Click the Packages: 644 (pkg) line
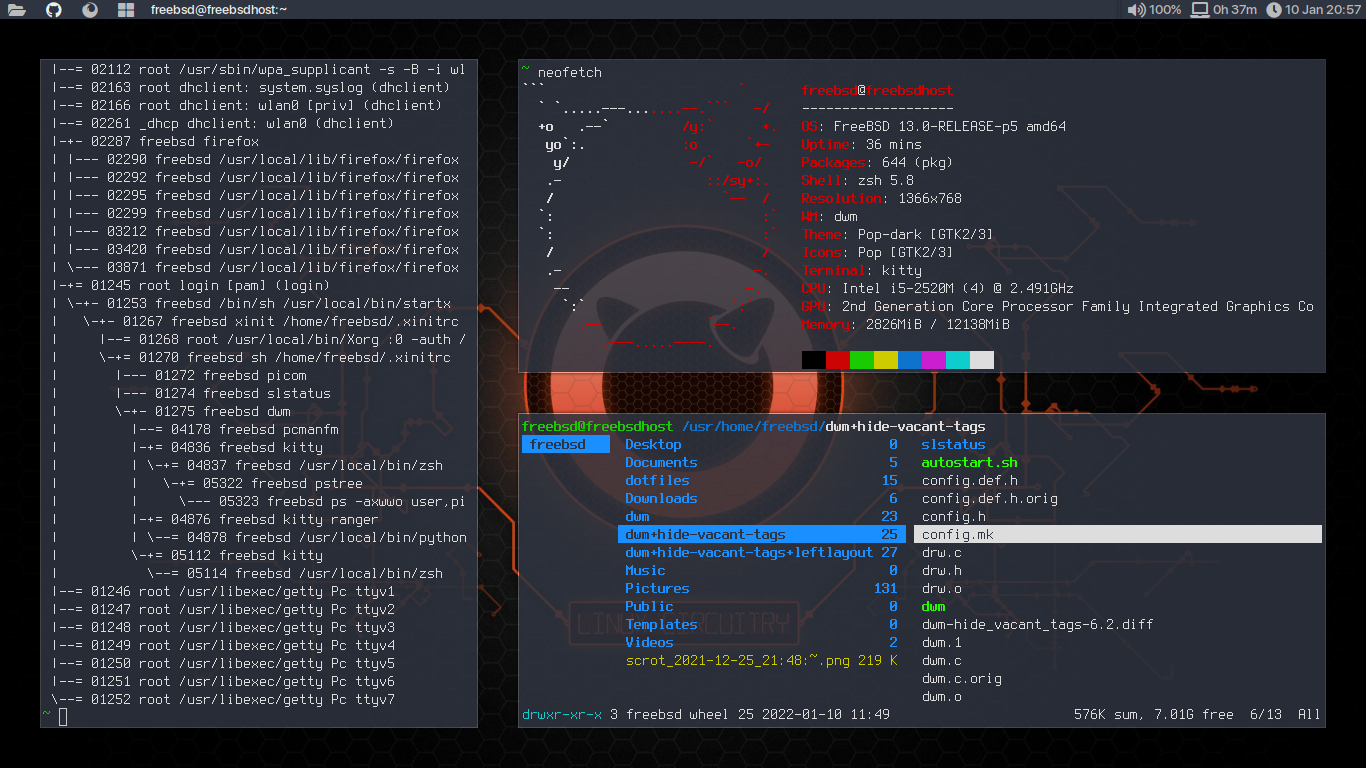The height and width of the screenshot is (768, 1366). coord(877,163)
